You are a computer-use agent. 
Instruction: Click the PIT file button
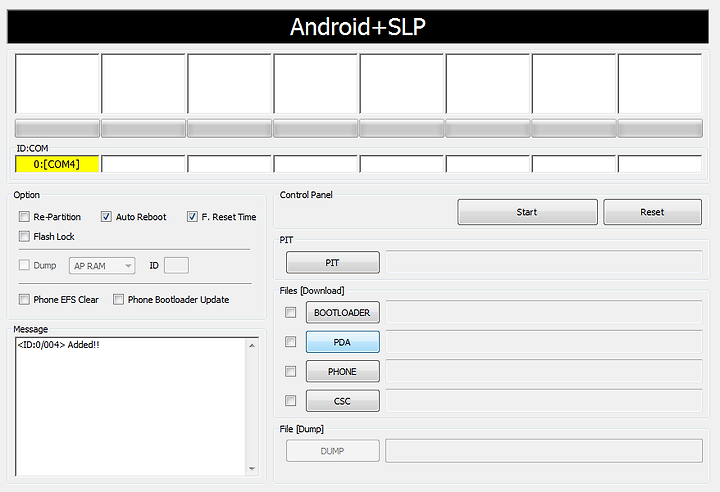tap(332, 262)
